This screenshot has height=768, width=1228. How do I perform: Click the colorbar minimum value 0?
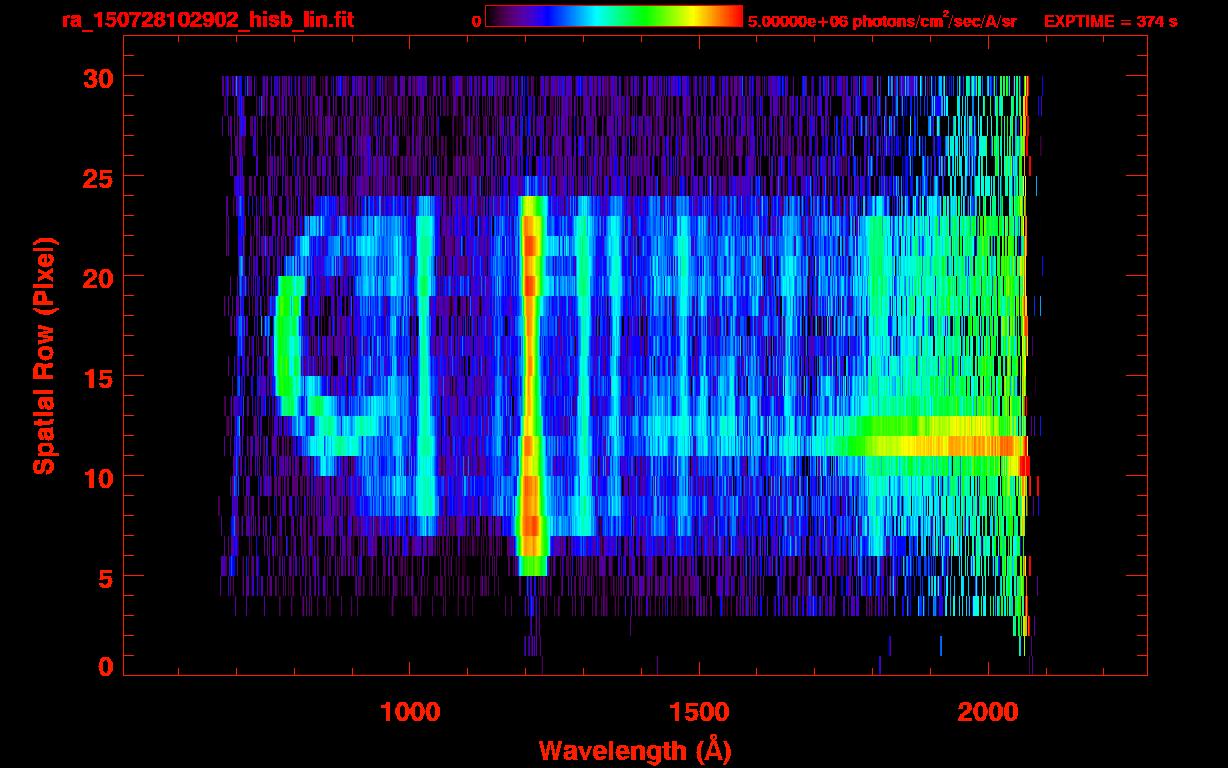477,21
